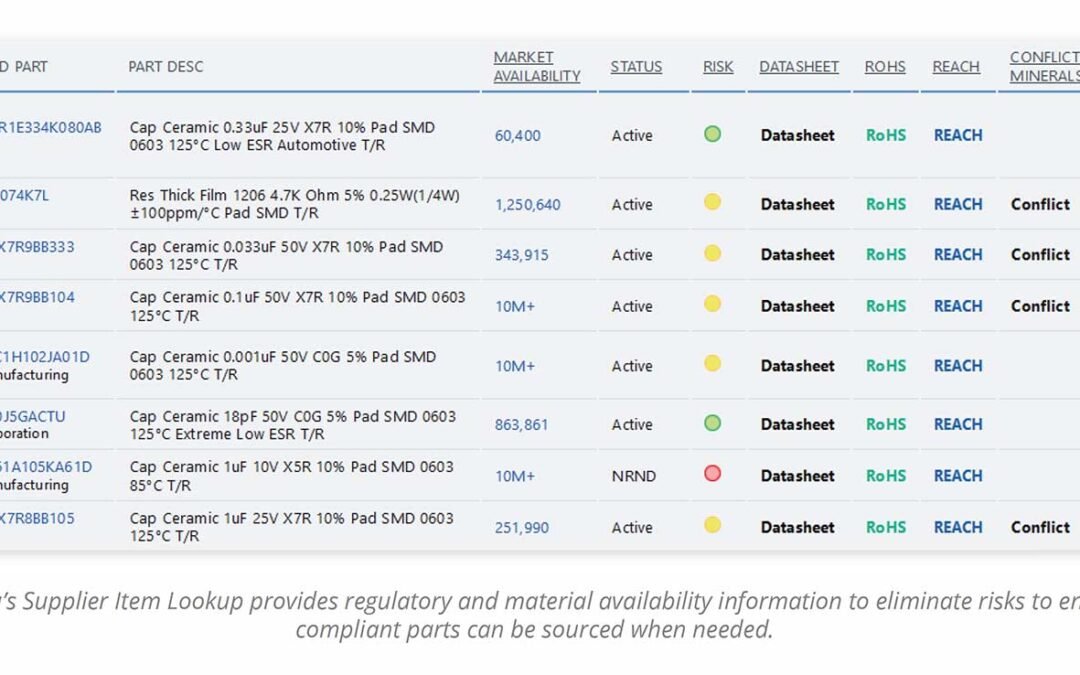Open 10M+ availability for 0.001uF C0G capacitor
This screenshot has width=1080, height=675.
point(515,366)
